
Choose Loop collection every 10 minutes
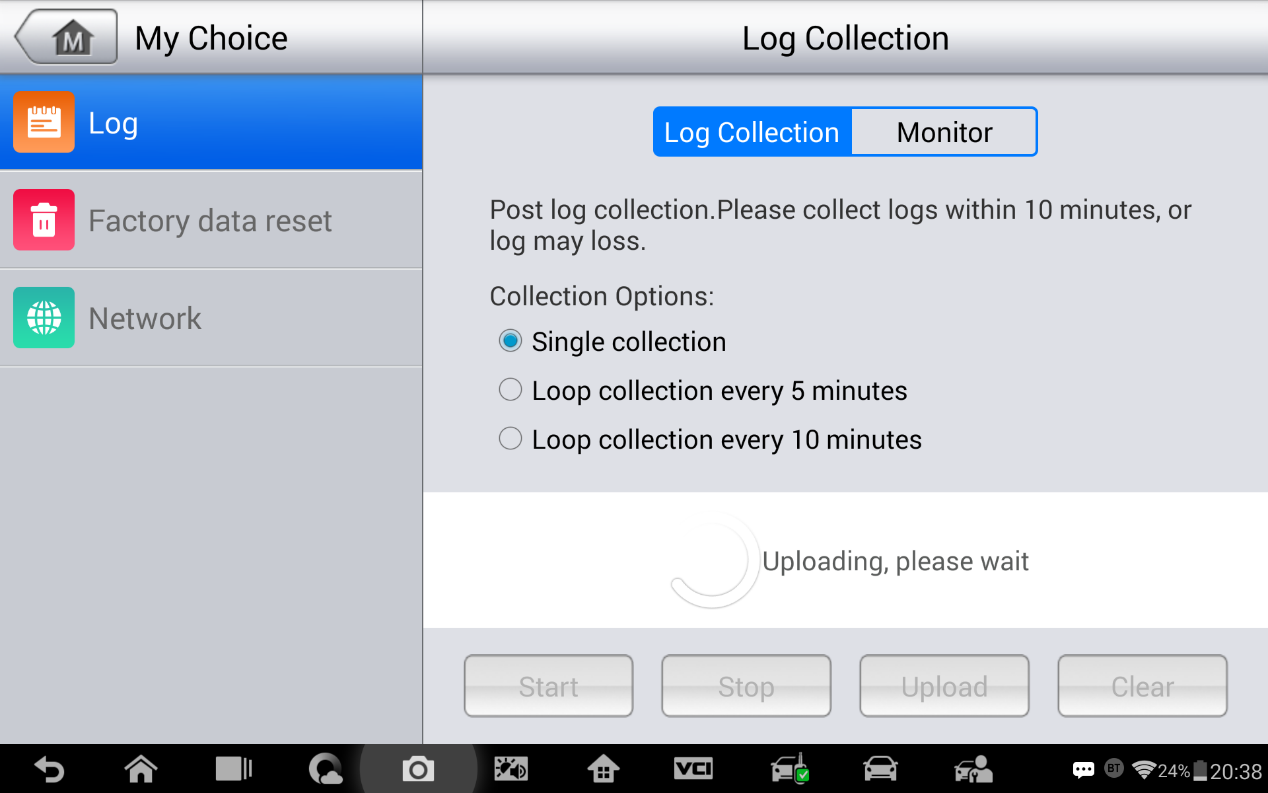pos(510,439)
